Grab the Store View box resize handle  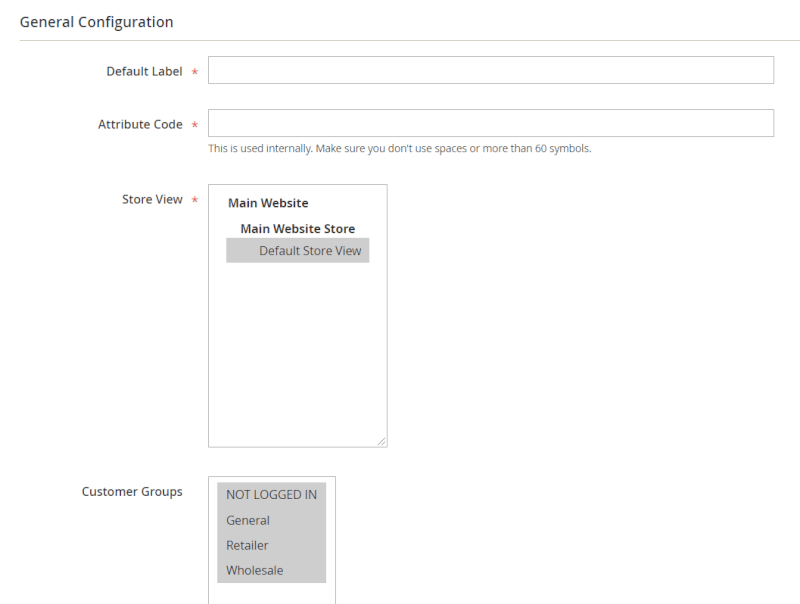(381, 441)
